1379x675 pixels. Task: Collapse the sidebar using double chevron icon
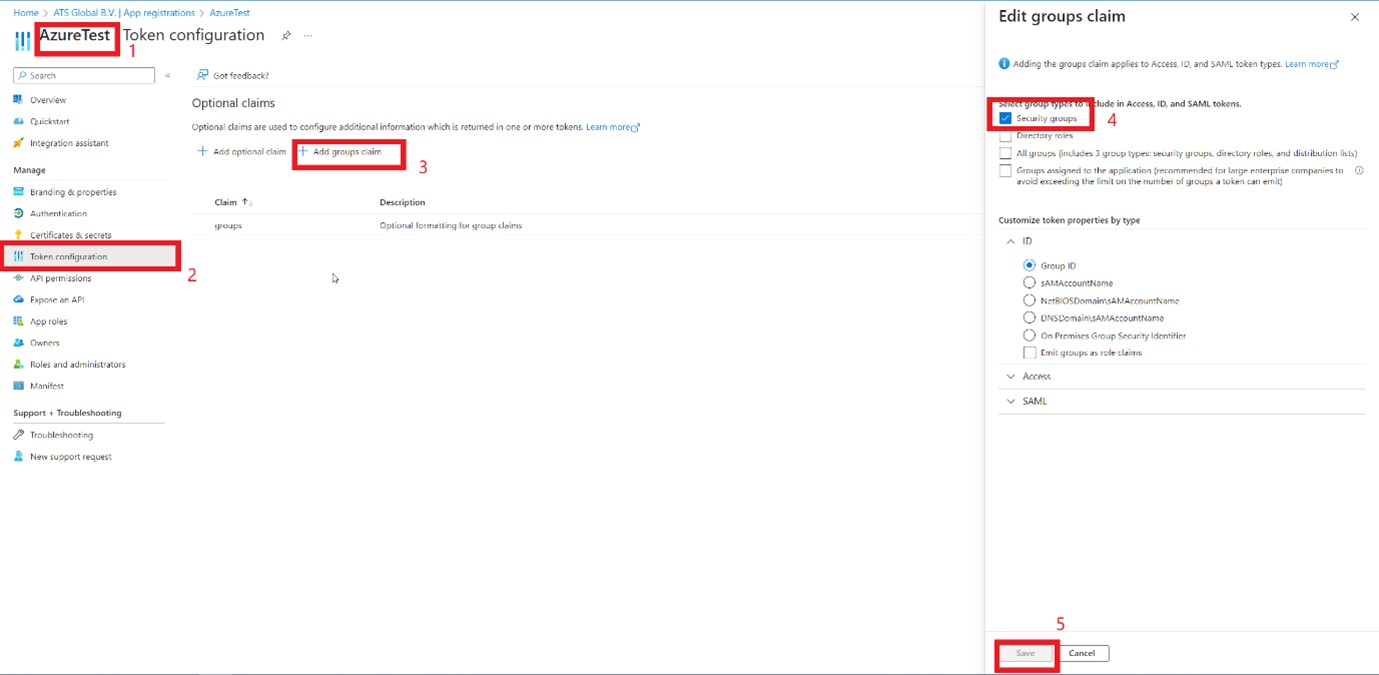tap(168, 76)
